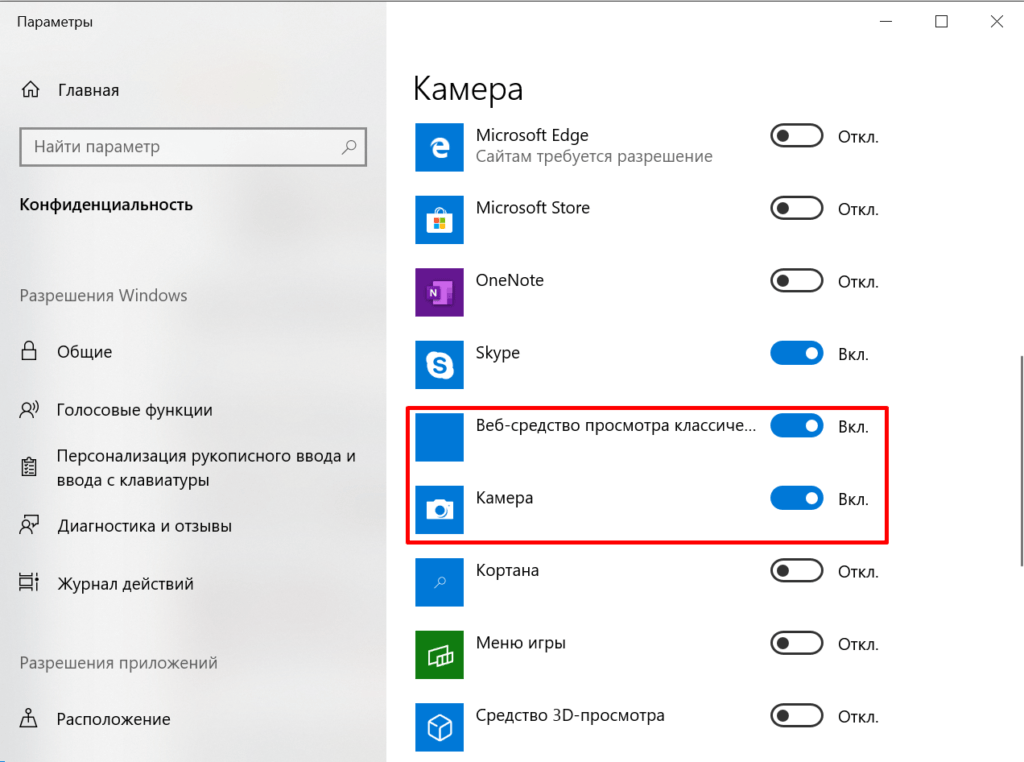The width and height of the screenshot is (1024, 762).
Task: Click the Конфиденциальность heading
Action: (x=106, y=205)
